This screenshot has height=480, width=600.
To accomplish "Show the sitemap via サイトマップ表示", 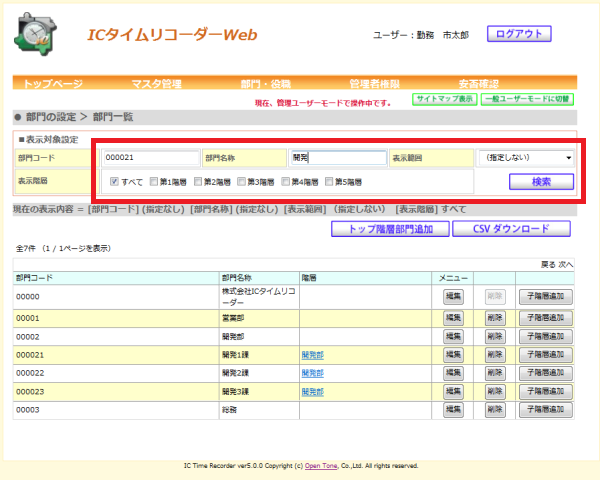I will [x=445, y=99].
